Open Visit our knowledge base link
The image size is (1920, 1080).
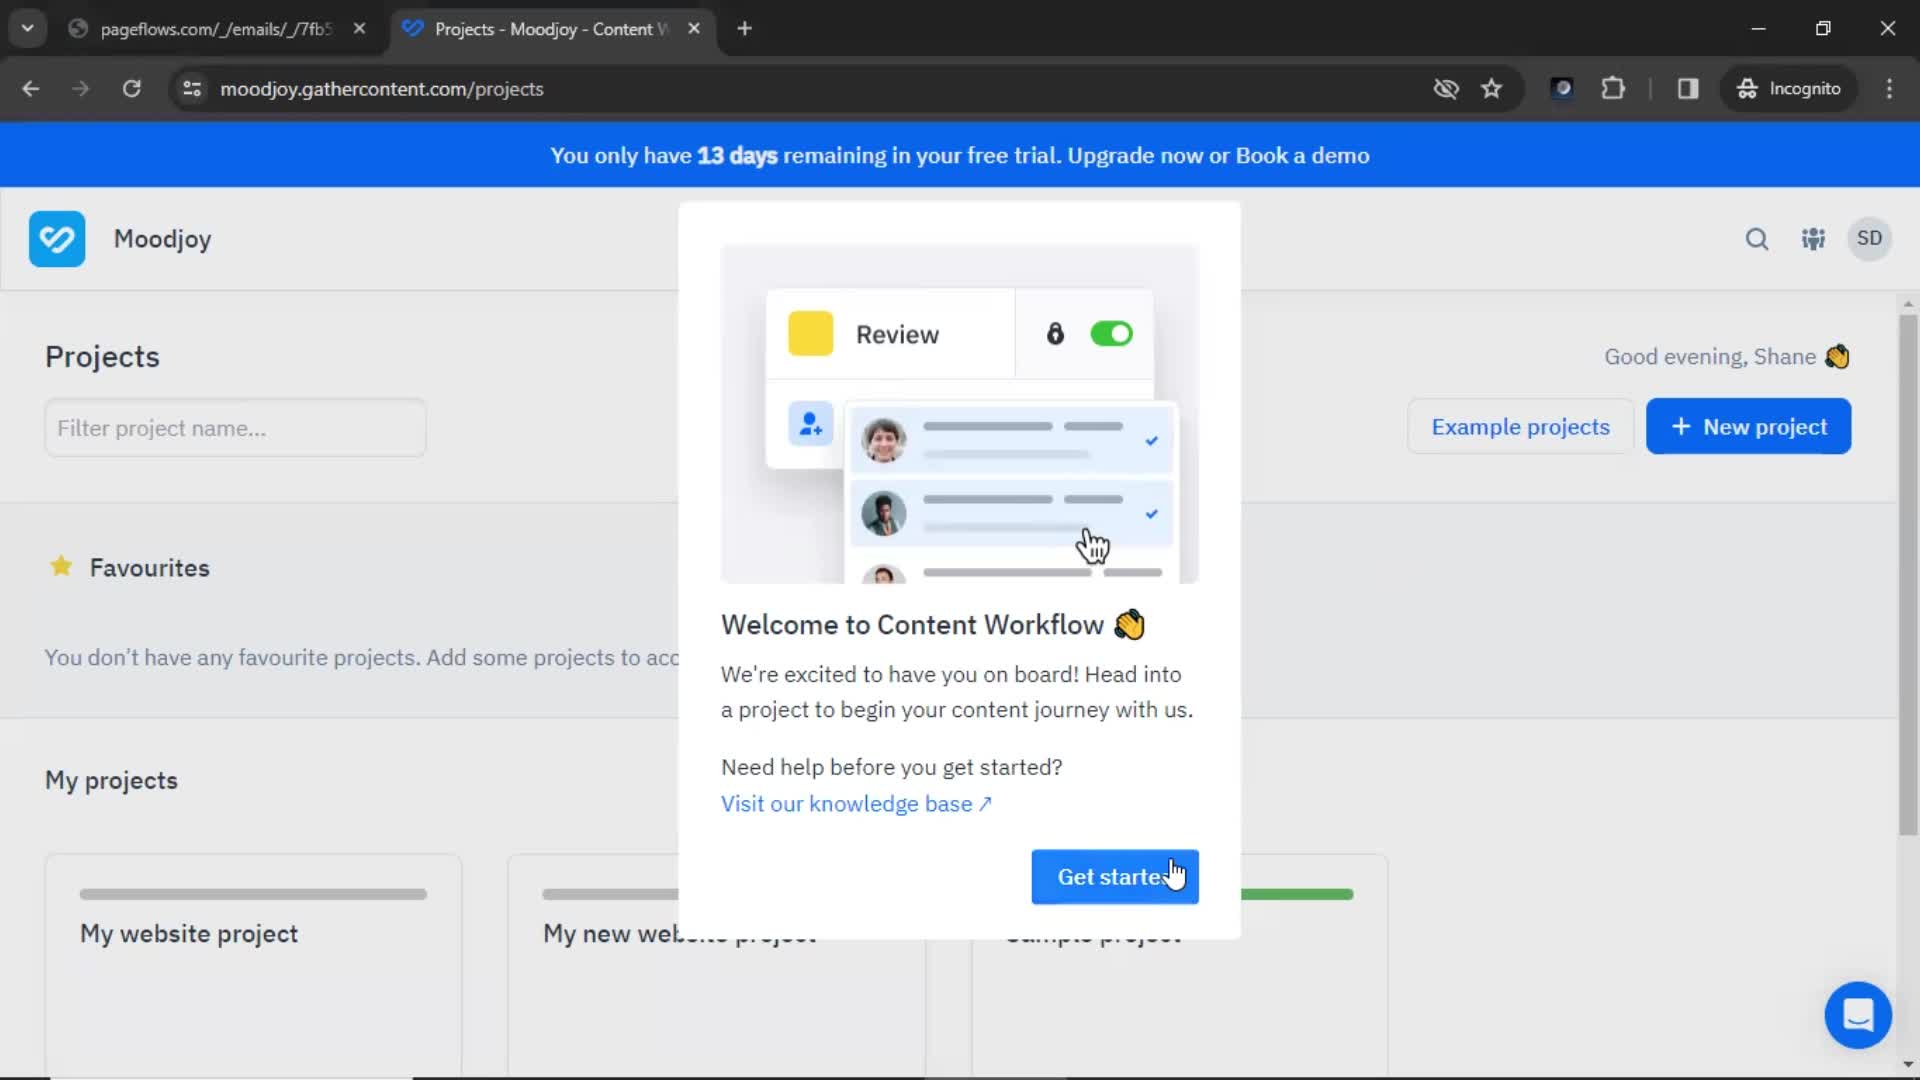(x=853, y=804)
